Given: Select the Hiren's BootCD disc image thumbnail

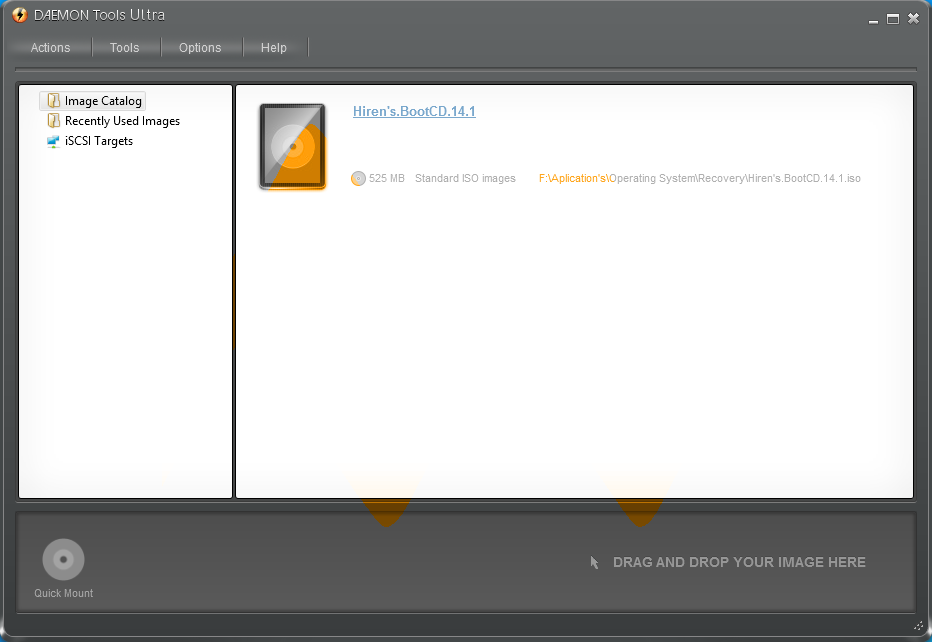Looking at the screenshot, I should 292,147.
